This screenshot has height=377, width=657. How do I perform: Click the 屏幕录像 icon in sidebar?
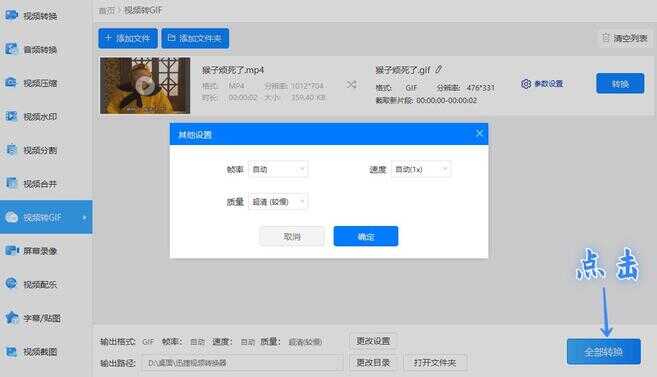tap(12, 250)
